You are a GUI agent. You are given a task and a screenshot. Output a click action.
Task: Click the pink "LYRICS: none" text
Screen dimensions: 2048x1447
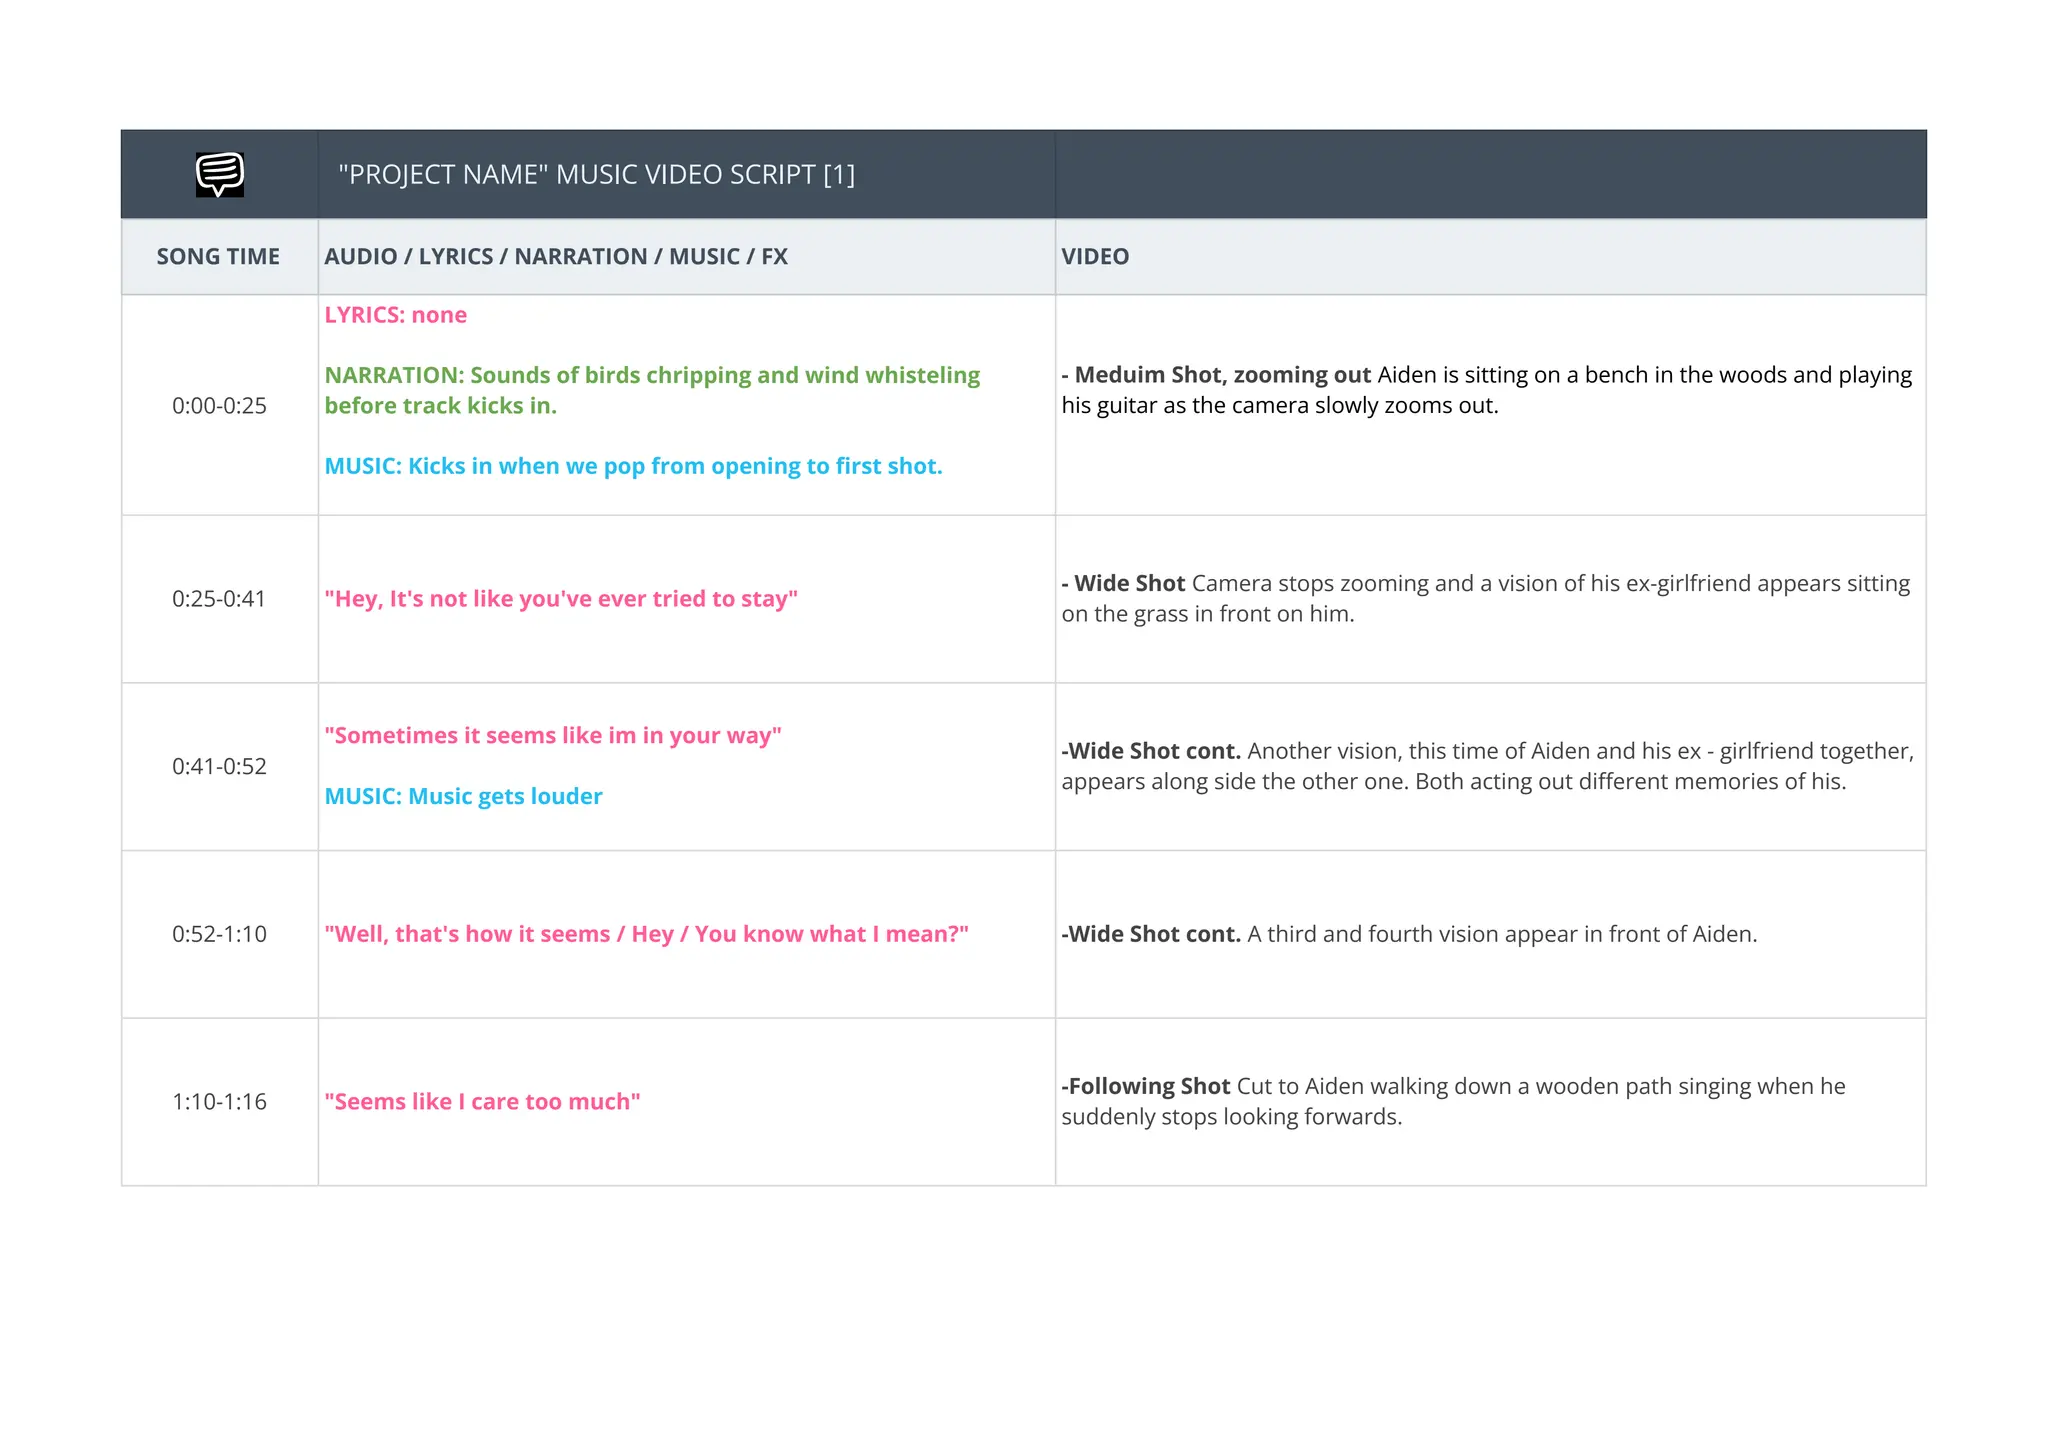point(395,315)
